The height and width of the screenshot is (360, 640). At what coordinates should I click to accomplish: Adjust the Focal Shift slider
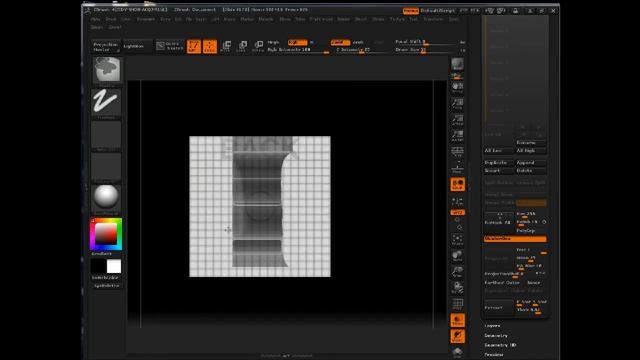coord(426,42)
